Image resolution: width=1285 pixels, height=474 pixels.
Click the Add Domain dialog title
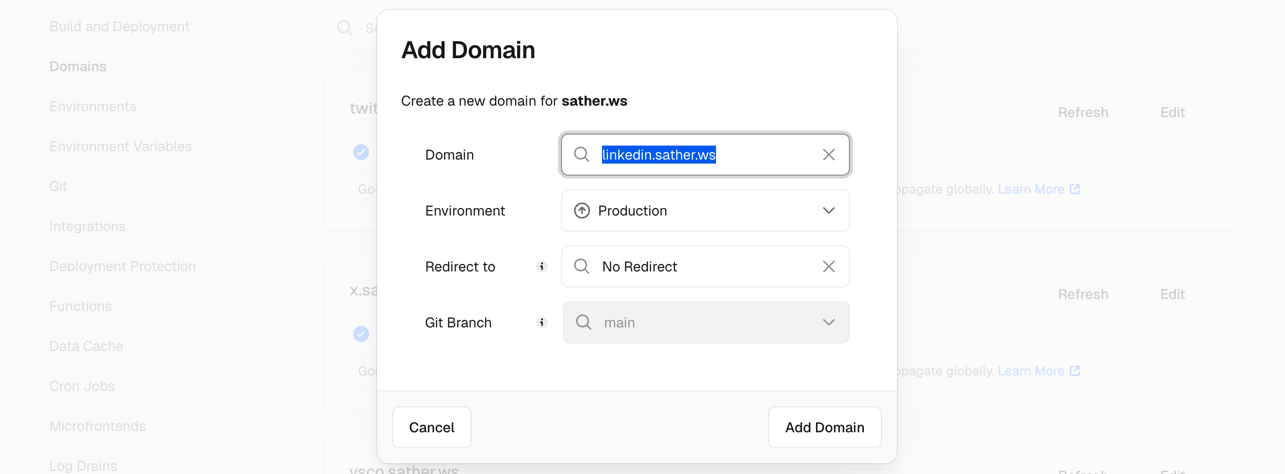pos(468,50)
